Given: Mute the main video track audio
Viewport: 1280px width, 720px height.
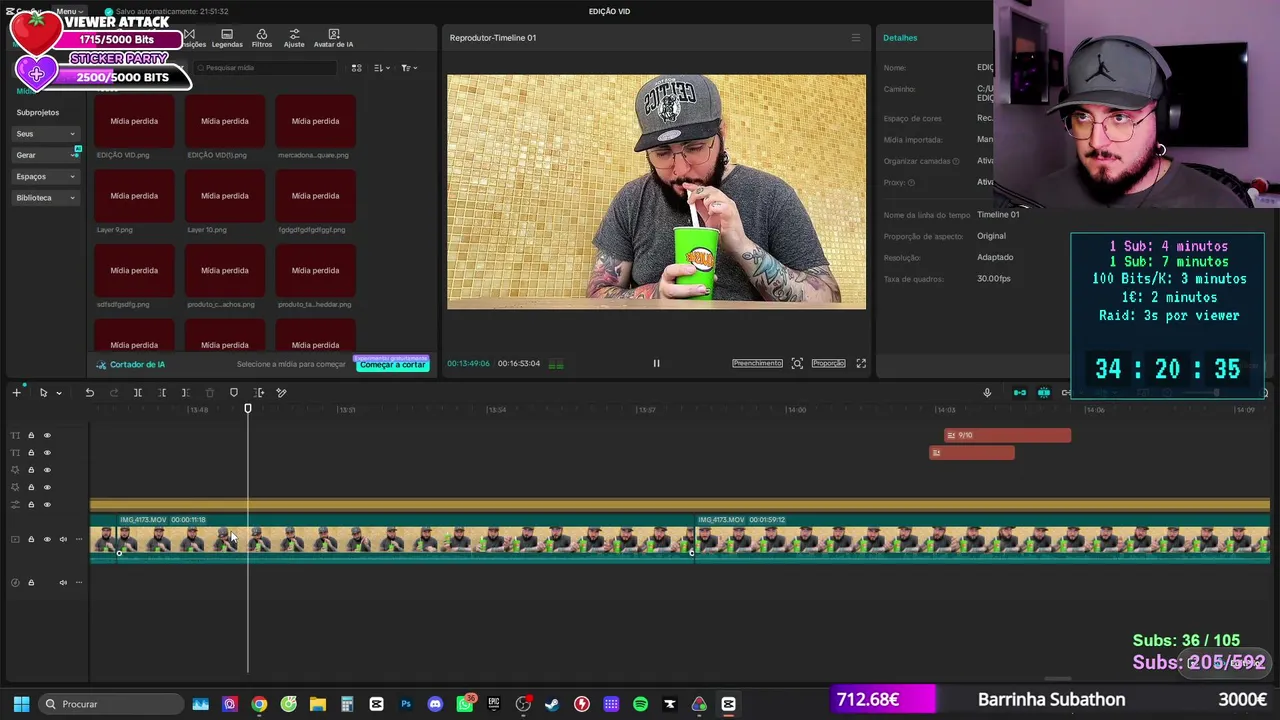Looking at the screenshot, I should [x=63, y=540].
